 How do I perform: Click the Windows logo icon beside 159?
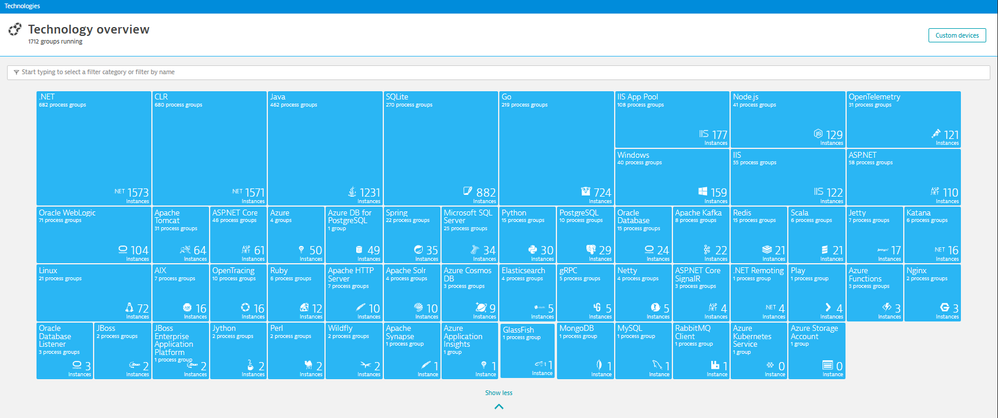click(x=703, y=192)
